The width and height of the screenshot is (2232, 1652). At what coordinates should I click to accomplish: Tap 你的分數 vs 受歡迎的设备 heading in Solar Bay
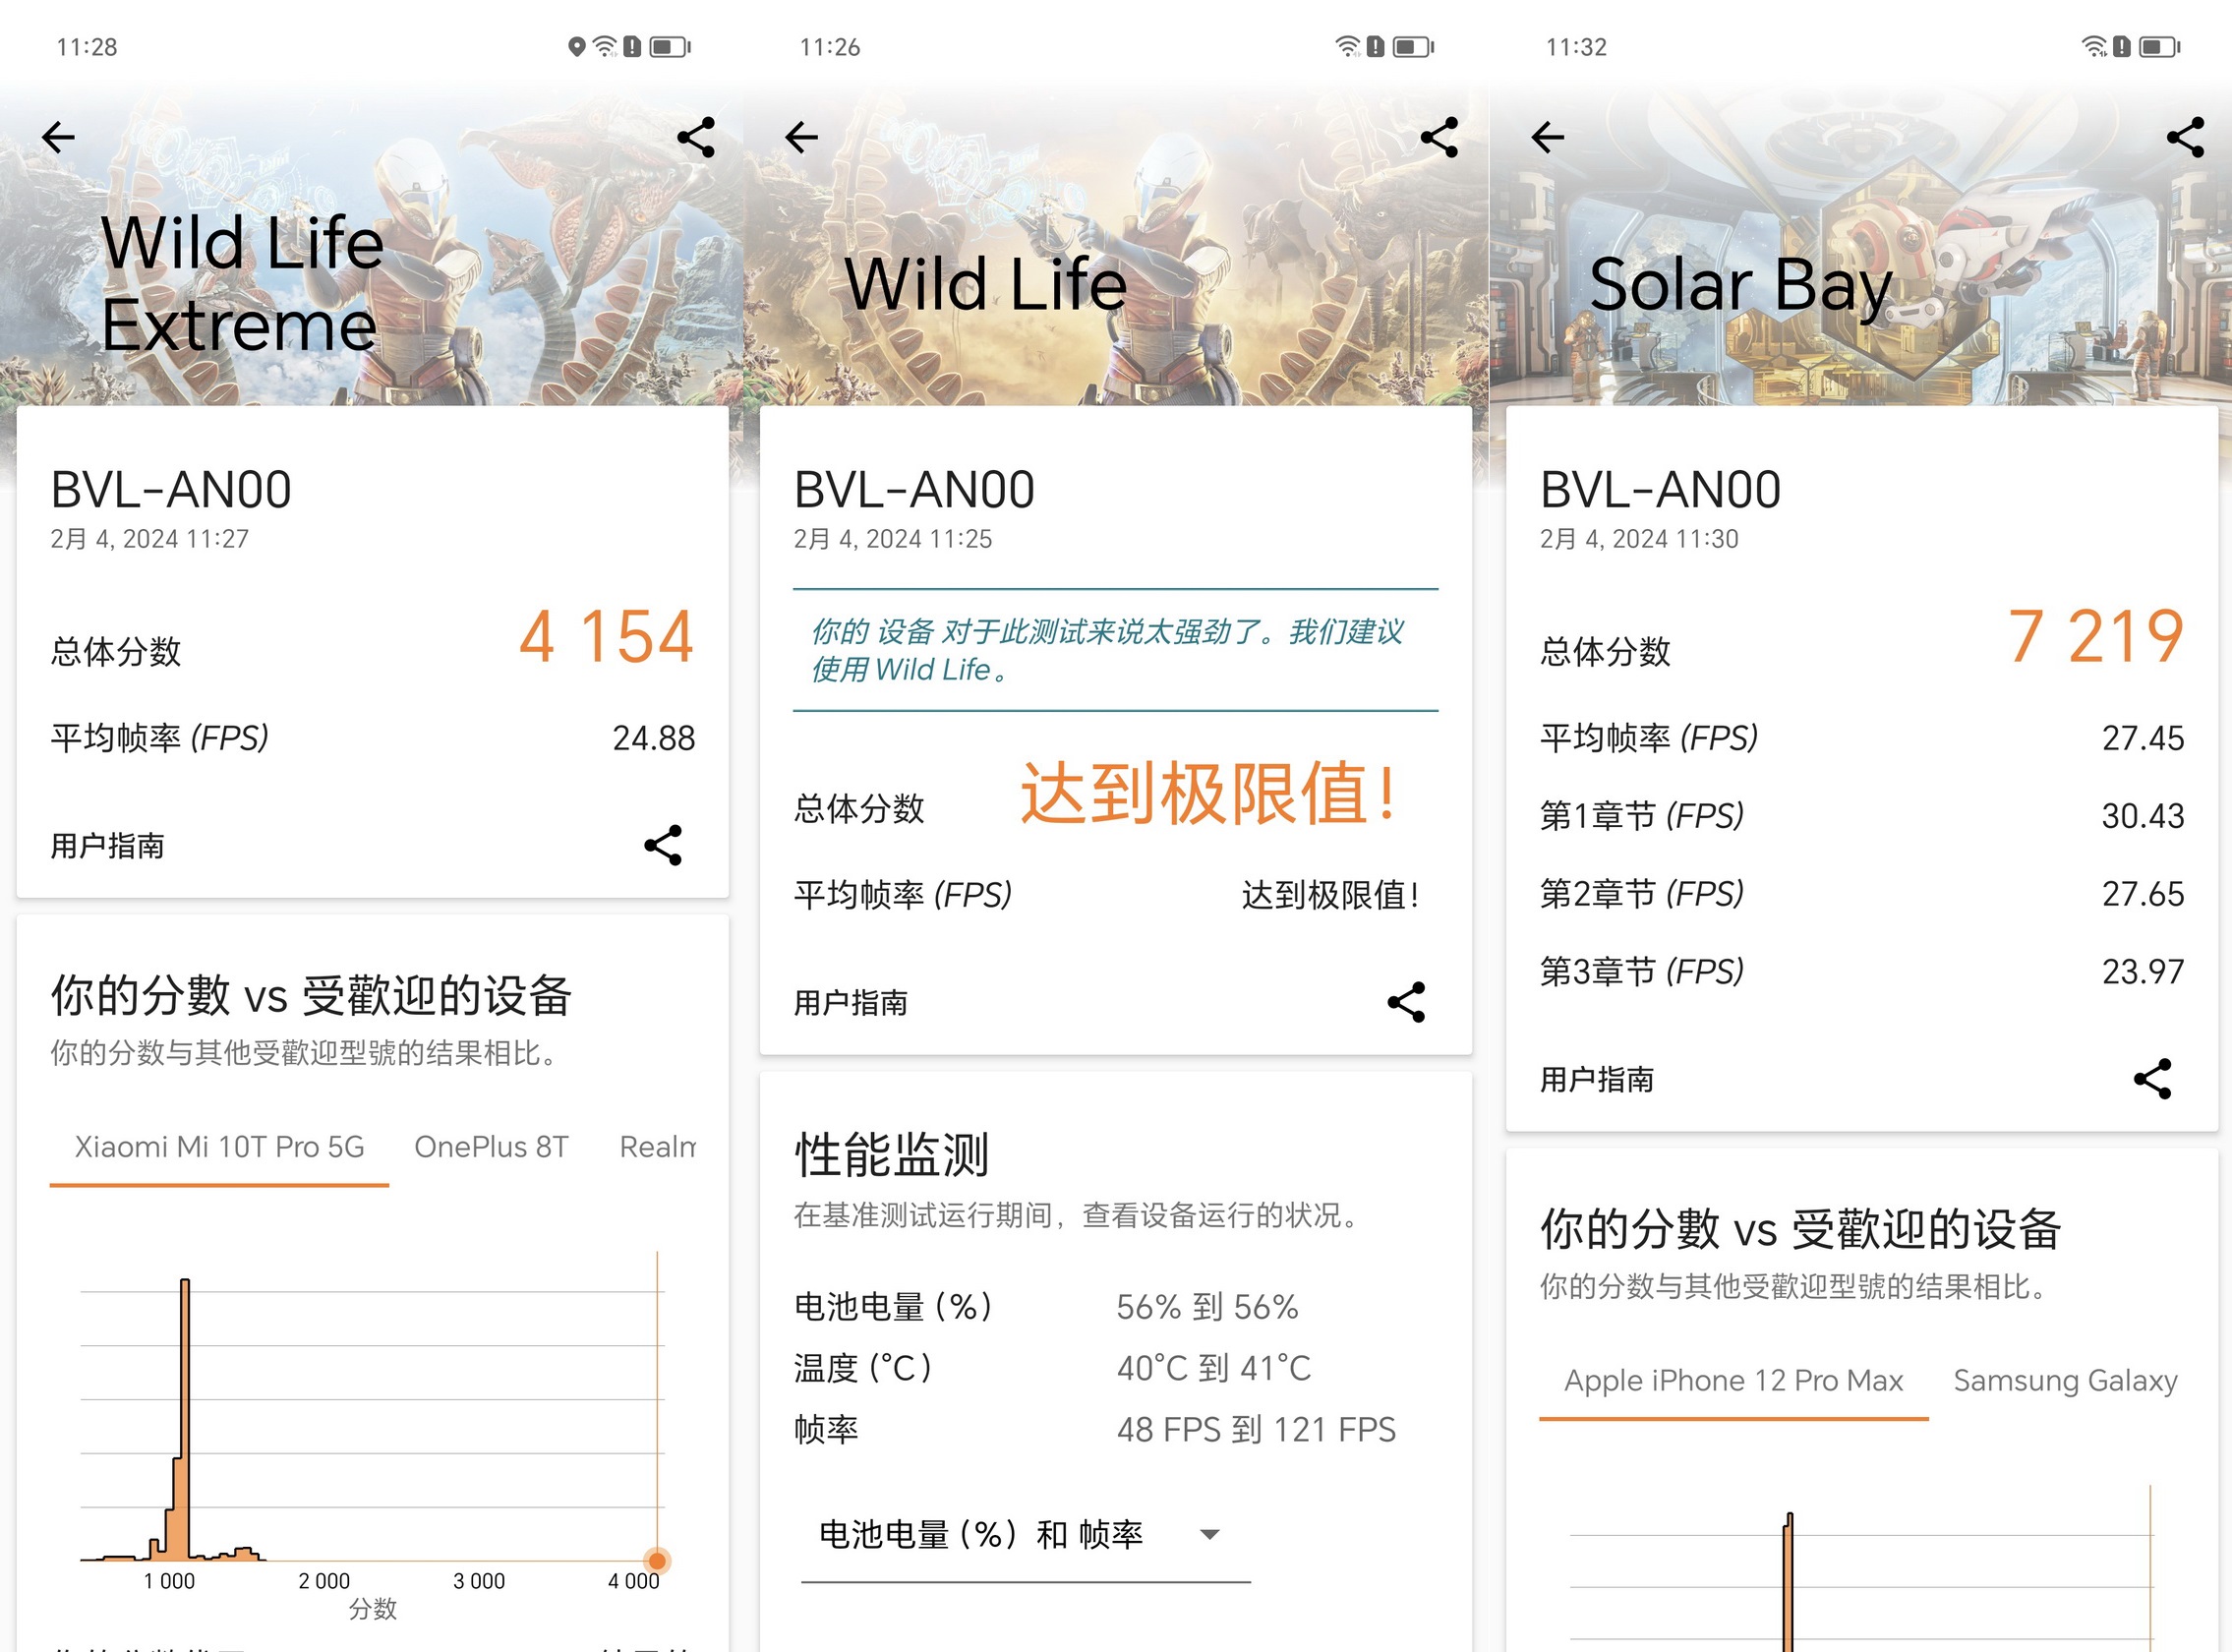click(x=1800, y=1229)
